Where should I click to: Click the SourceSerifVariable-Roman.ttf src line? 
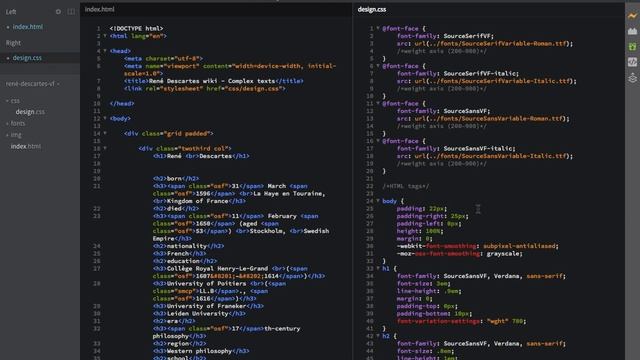tap(485, 44)
